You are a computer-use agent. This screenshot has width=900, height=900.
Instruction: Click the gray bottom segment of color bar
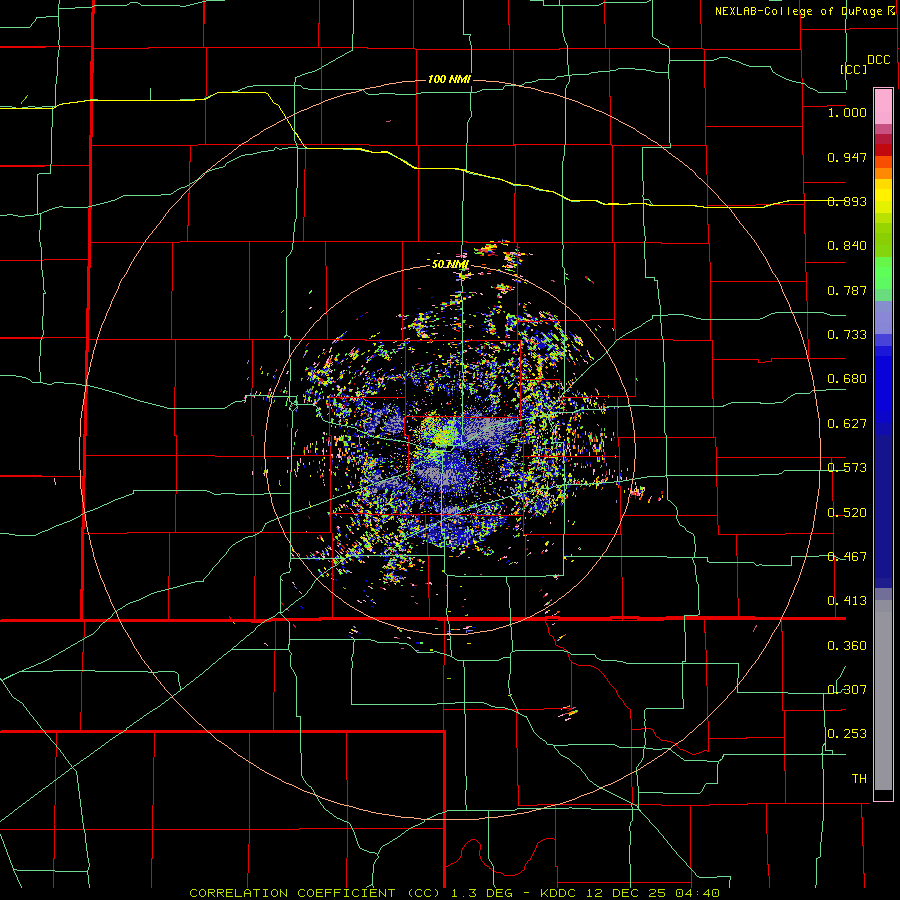pyautogui.click(x=883, y=695)
